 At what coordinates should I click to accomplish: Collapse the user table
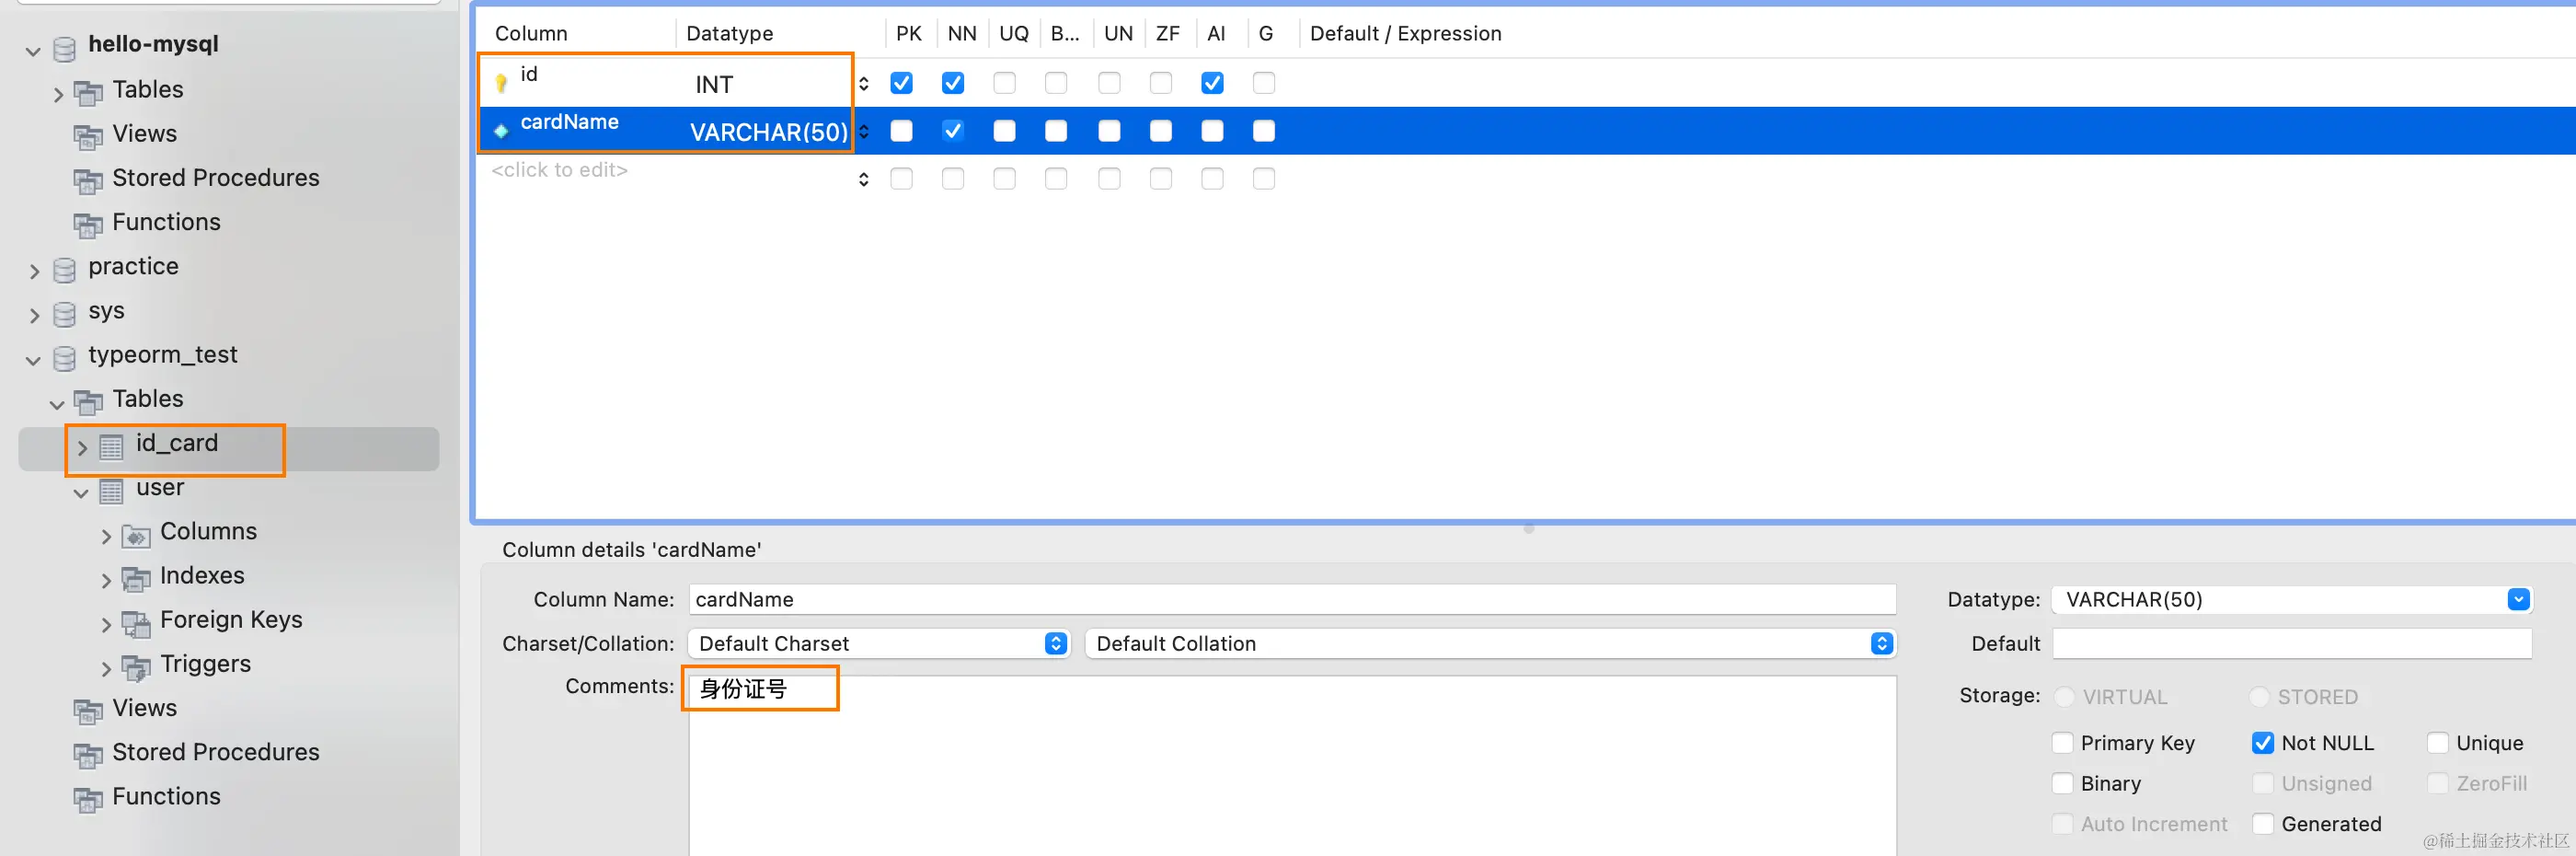[81, 493]
